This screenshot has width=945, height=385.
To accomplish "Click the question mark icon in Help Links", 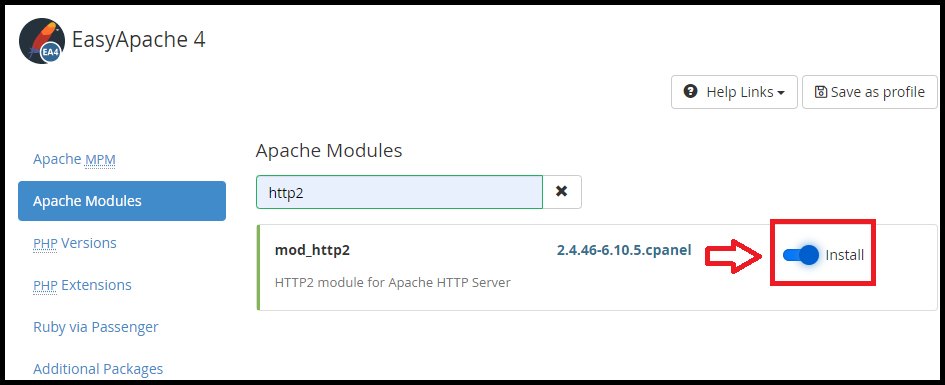I will tap(690, 92).
